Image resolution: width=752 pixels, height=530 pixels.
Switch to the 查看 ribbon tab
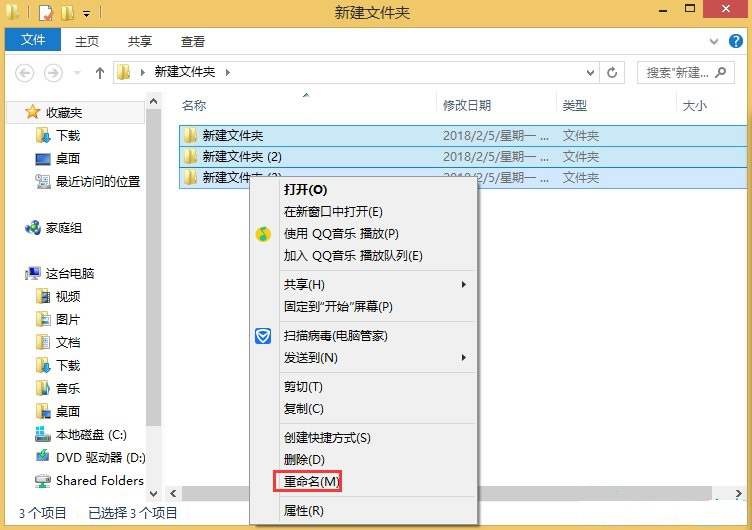193,41
